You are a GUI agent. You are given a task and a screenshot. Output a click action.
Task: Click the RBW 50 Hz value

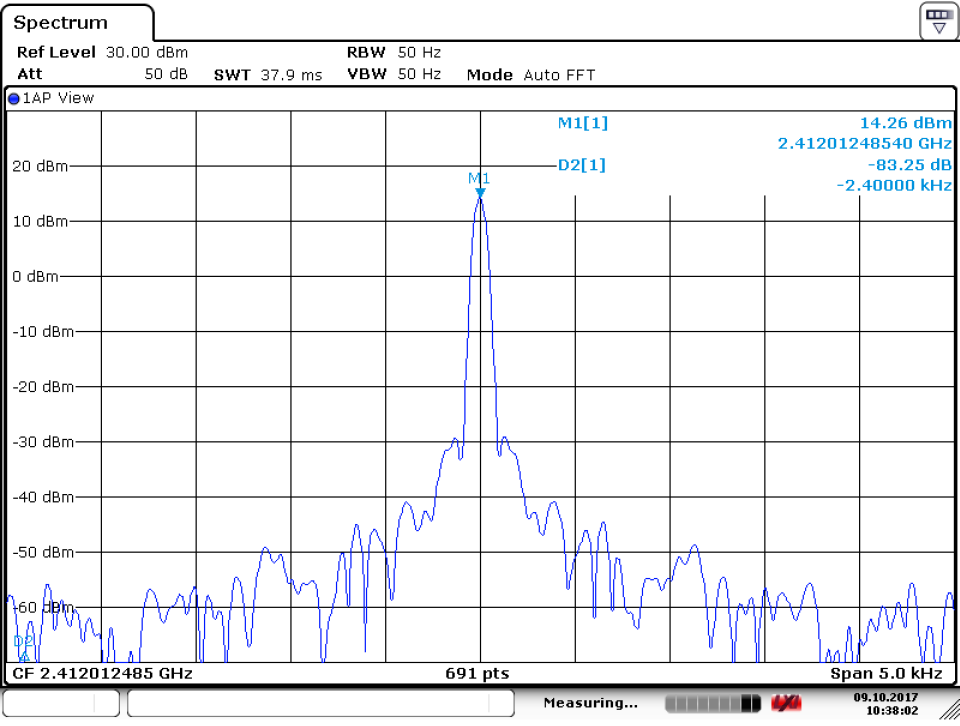coord(419,52)
